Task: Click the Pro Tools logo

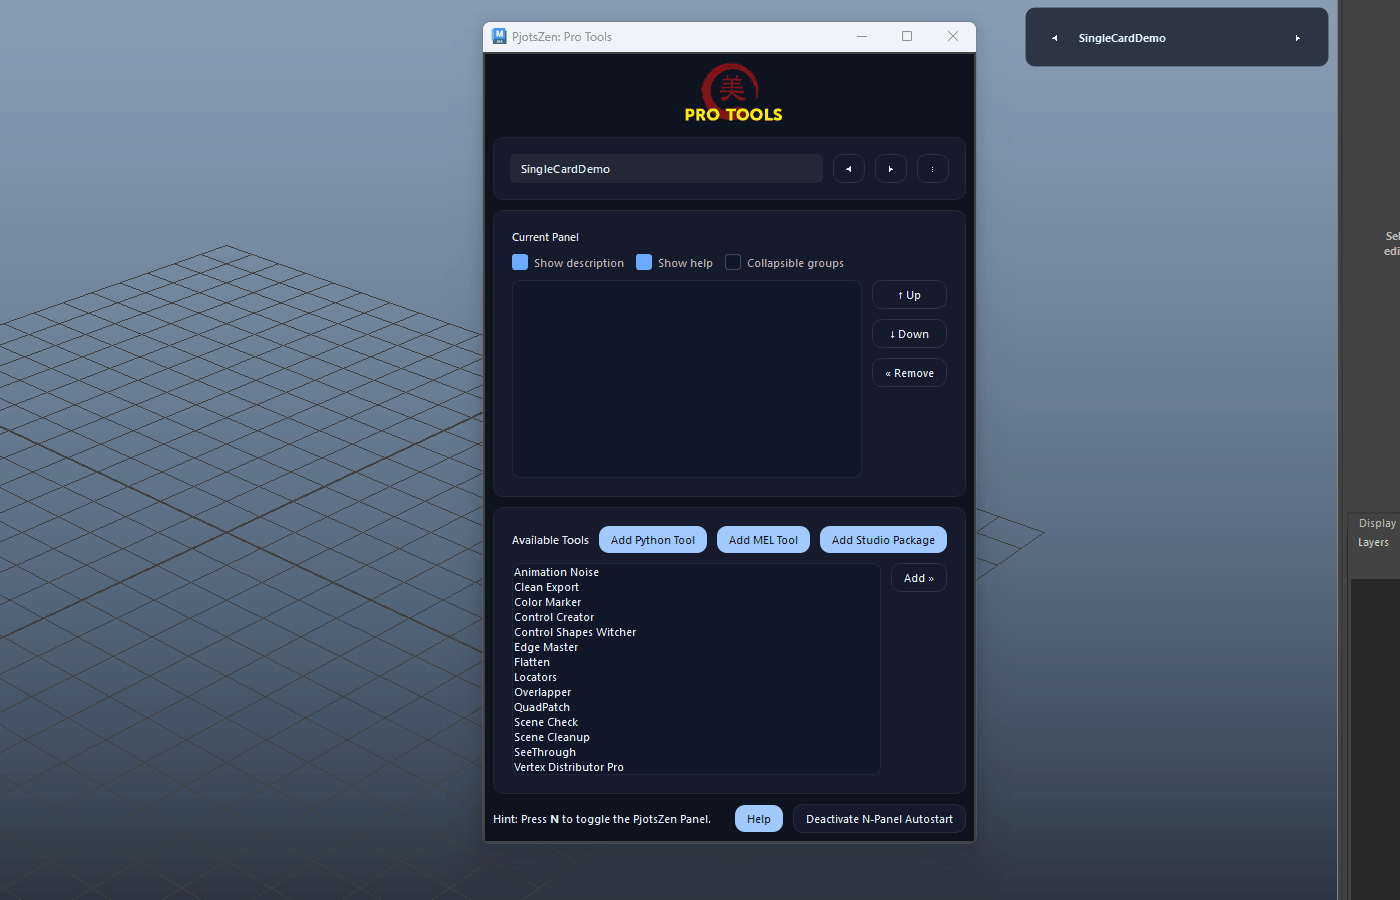Action: click(x=733, y=94)
